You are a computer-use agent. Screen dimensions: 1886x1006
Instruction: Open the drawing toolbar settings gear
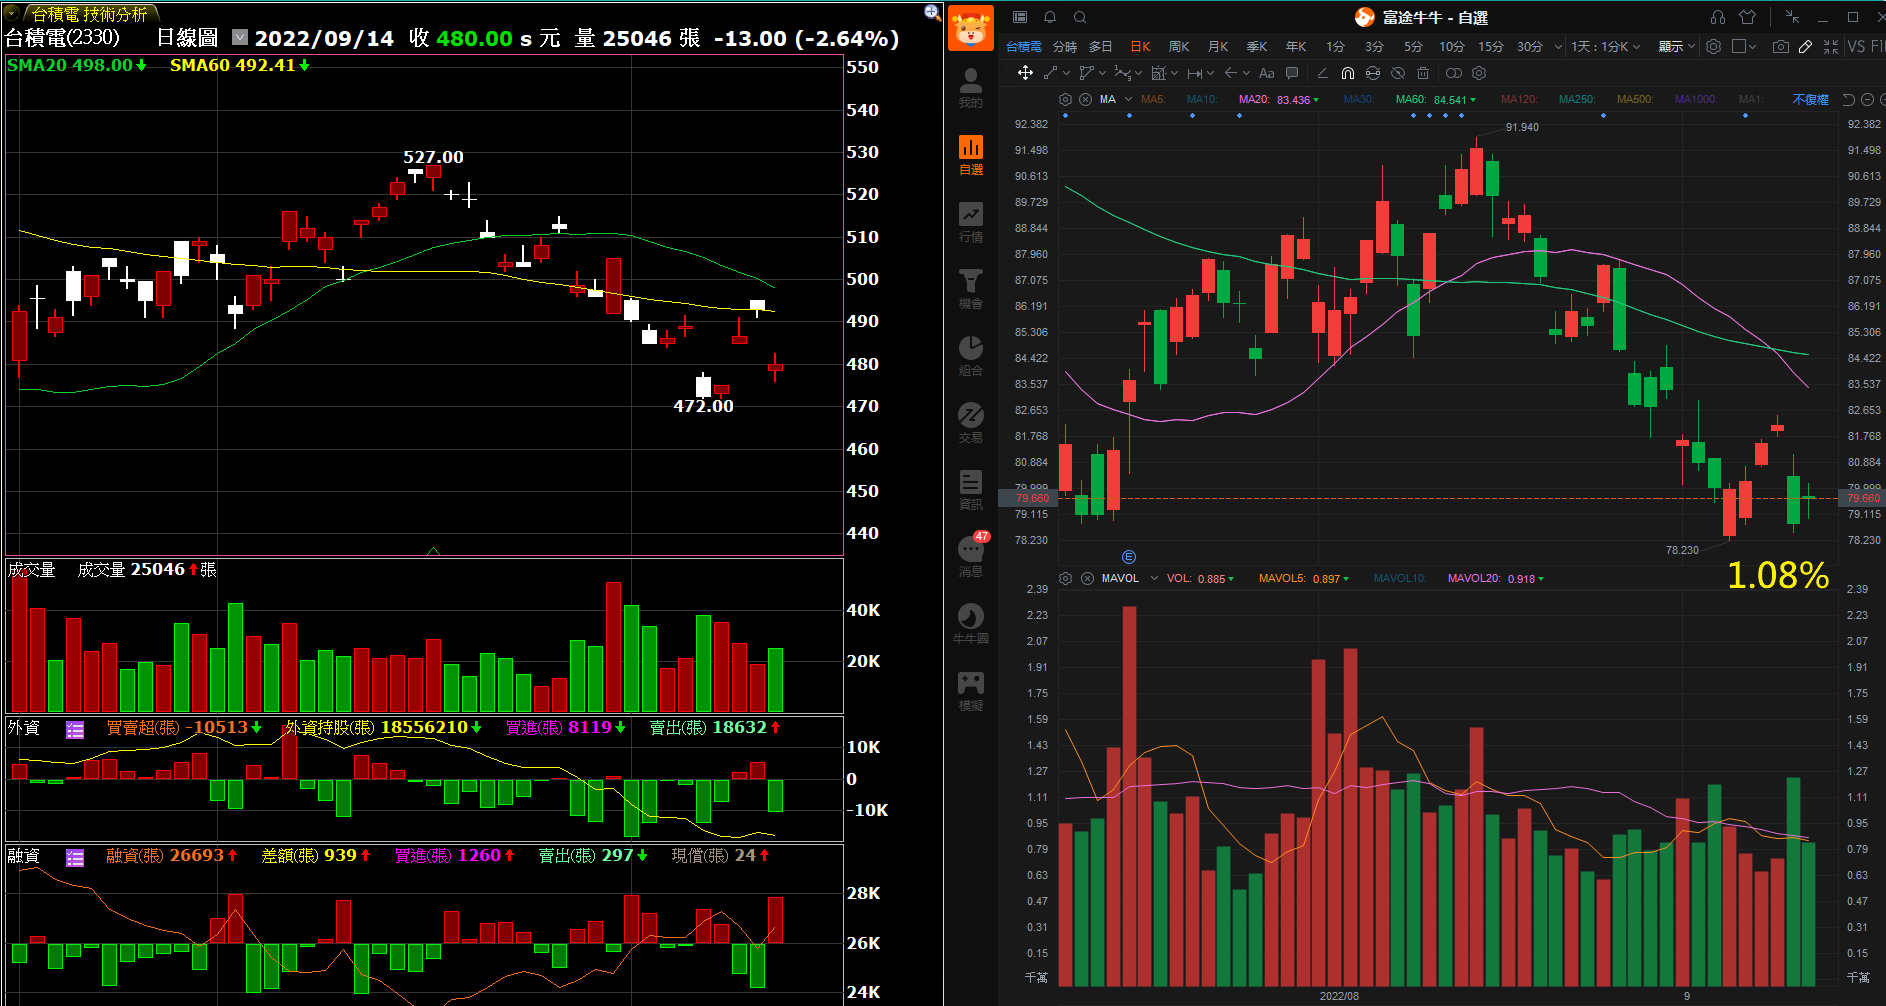click(1479, 73)
